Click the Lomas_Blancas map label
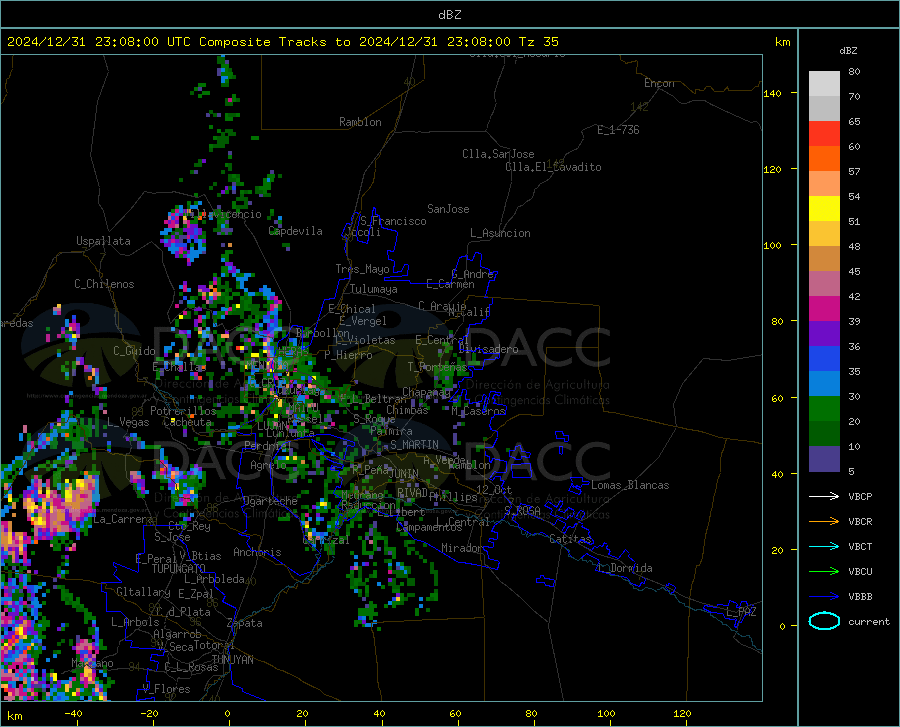Viewport: 900px width, 727px height. pyautogui.click(x=630, y=485)
